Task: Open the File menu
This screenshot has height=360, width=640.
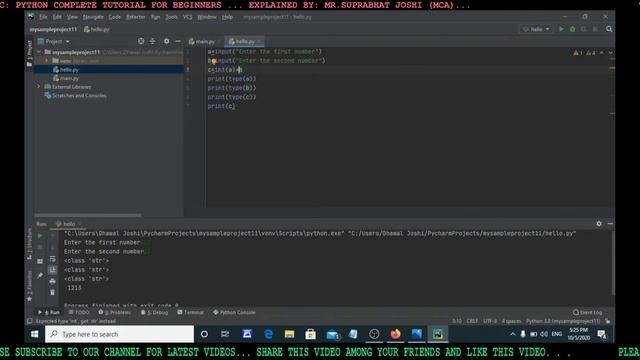Action: point(43,17)
